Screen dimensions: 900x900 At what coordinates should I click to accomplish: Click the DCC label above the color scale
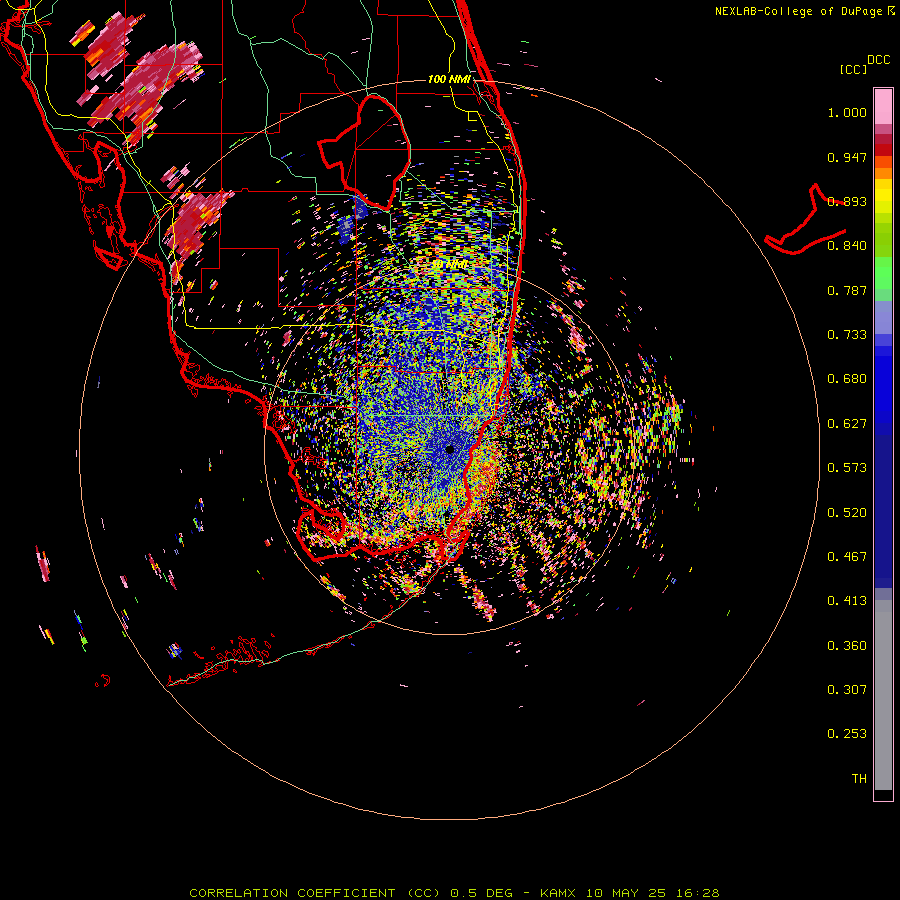point(879,60)
